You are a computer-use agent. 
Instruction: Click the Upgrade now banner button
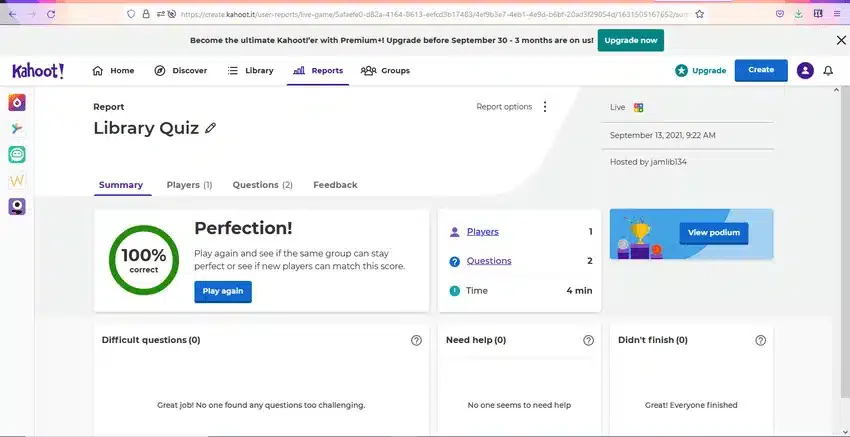[x=630, y=40]
